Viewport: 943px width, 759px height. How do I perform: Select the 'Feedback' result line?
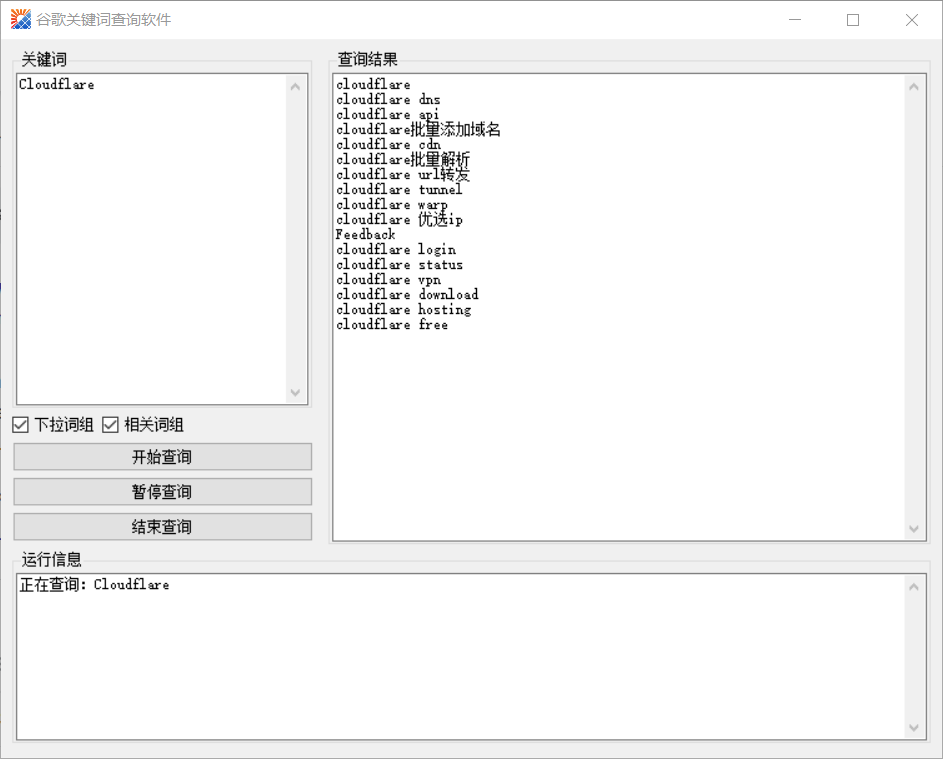click(366, 235)
